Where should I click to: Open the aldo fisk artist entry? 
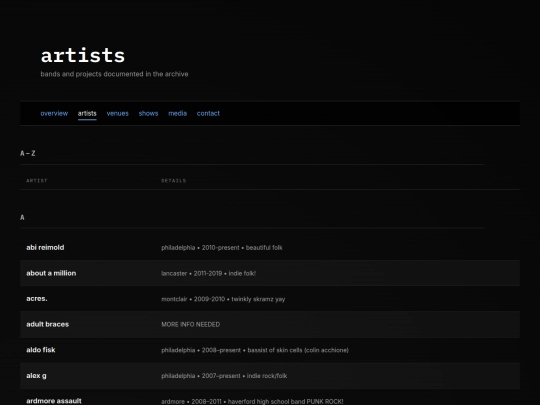tap(41, 350)
